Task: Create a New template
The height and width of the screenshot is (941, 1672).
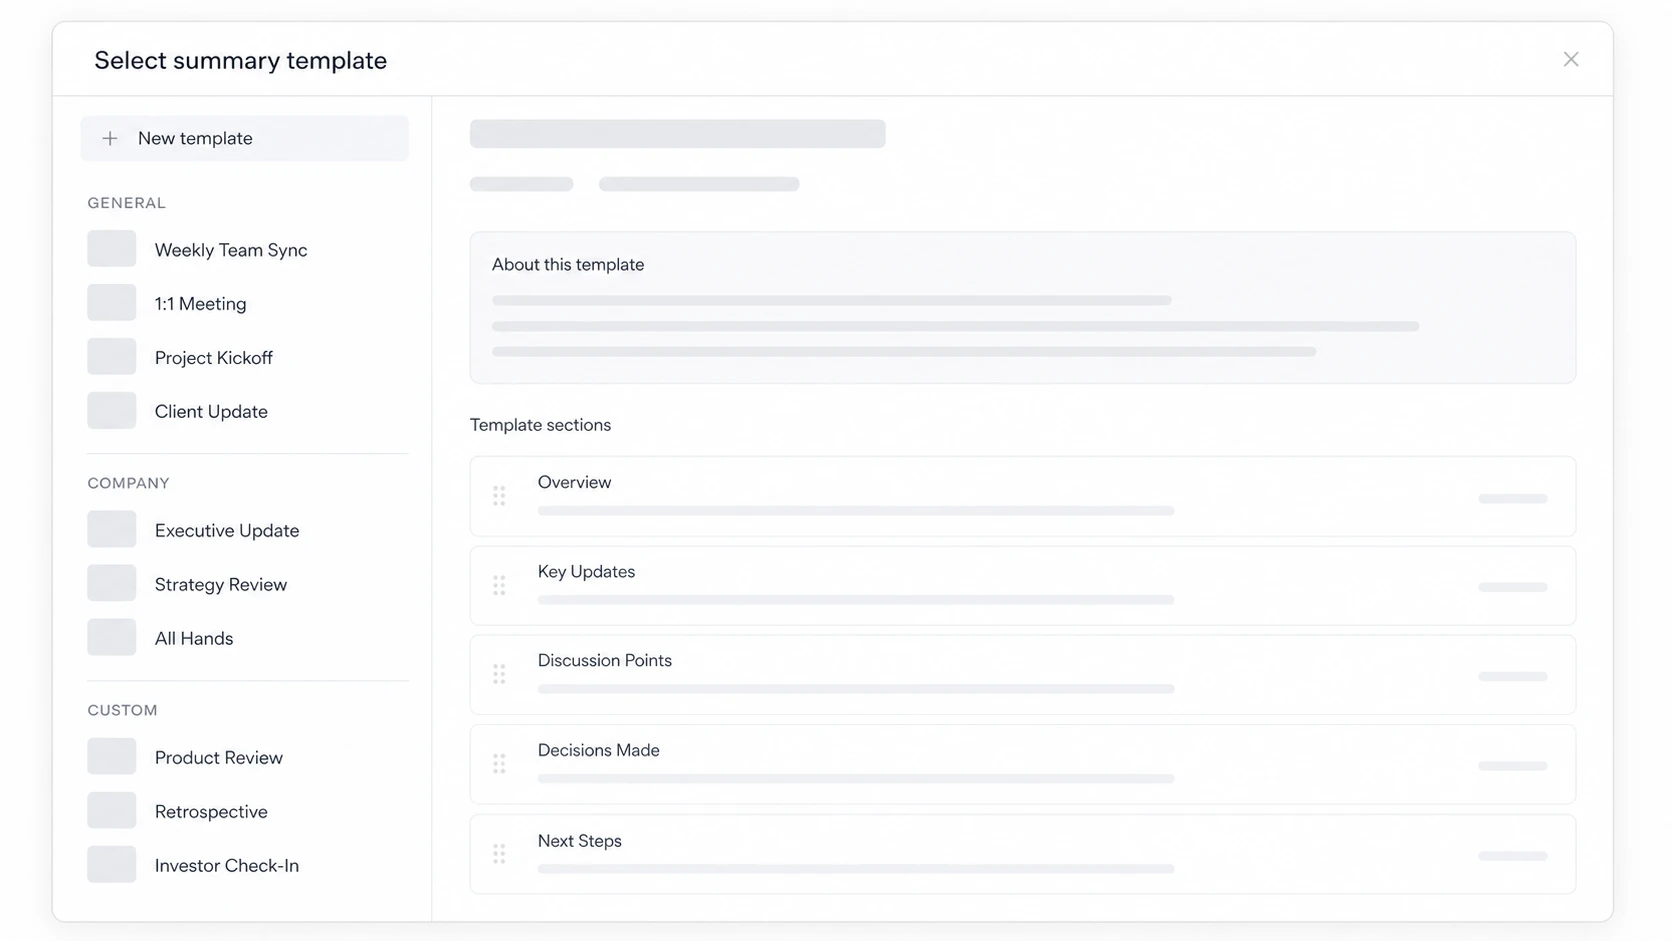Action: [244, 139]
